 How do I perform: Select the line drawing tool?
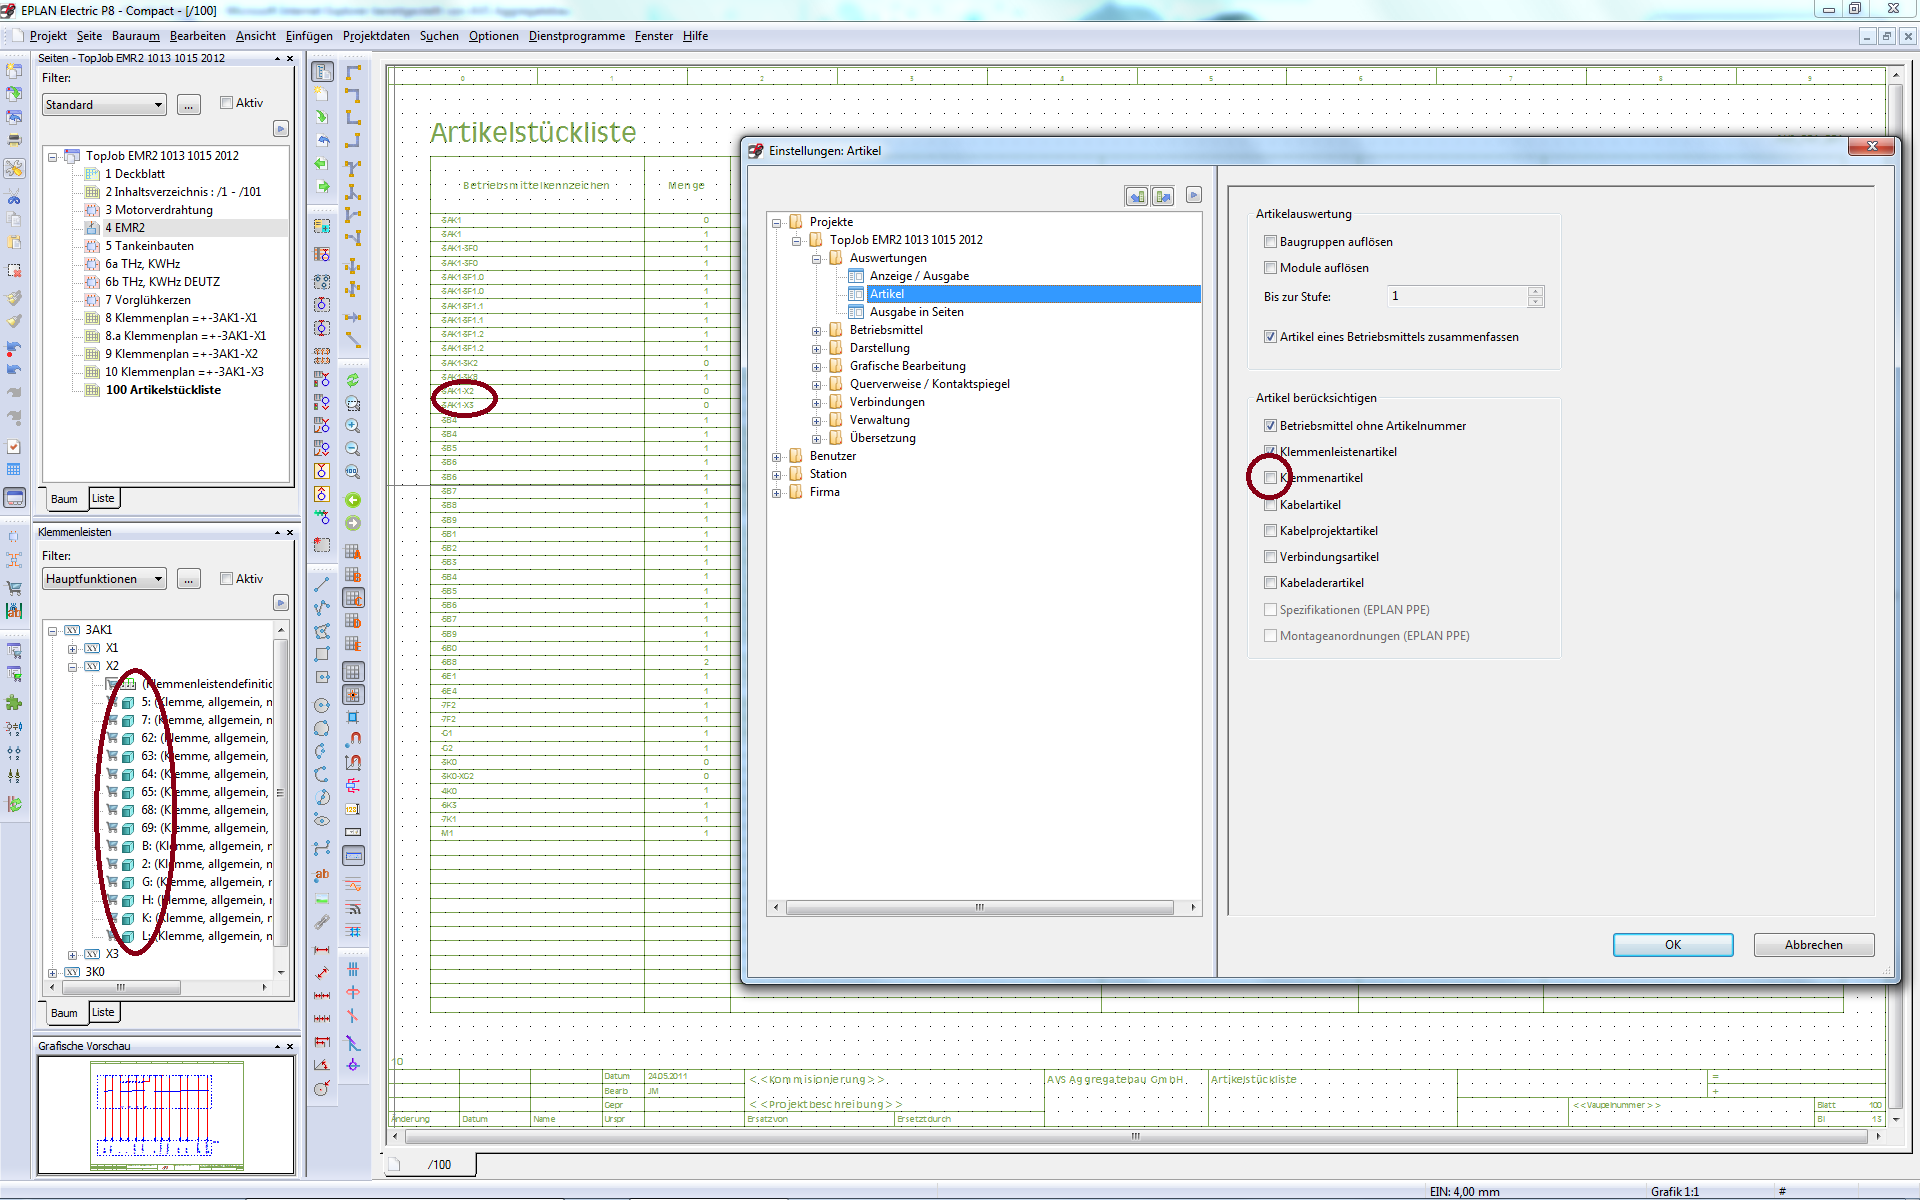(322, 584)
